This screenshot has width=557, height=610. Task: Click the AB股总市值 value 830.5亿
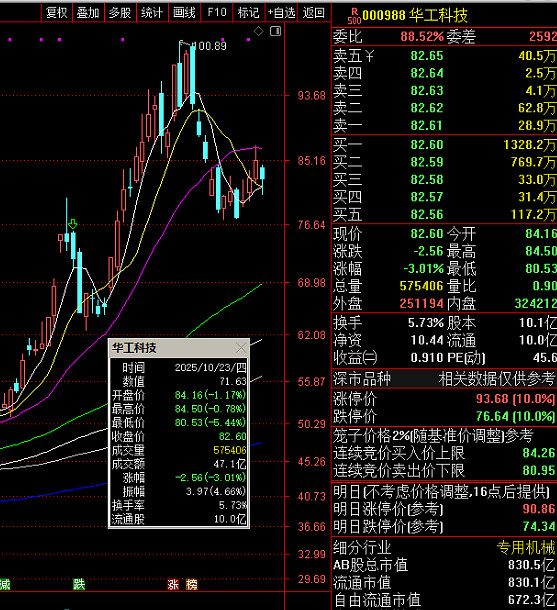tap(531, 565)
